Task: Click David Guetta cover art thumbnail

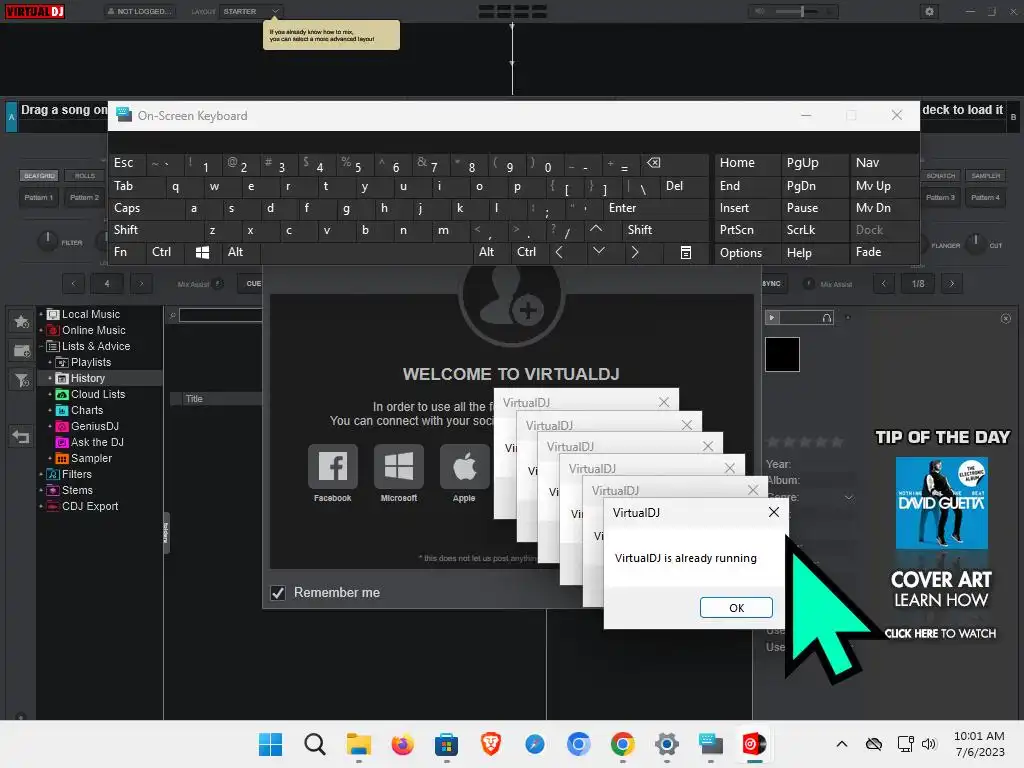Action: [941, 503]
